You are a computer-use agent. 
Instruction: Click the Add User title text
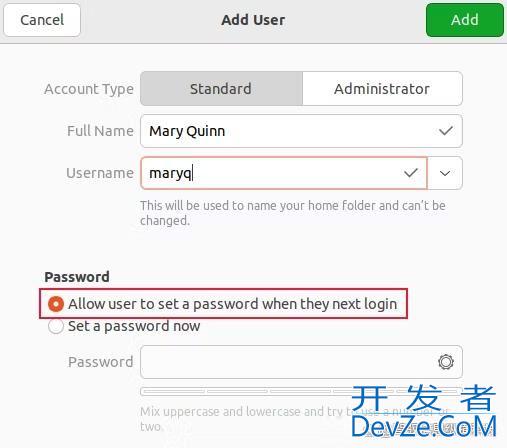(253, 20)
